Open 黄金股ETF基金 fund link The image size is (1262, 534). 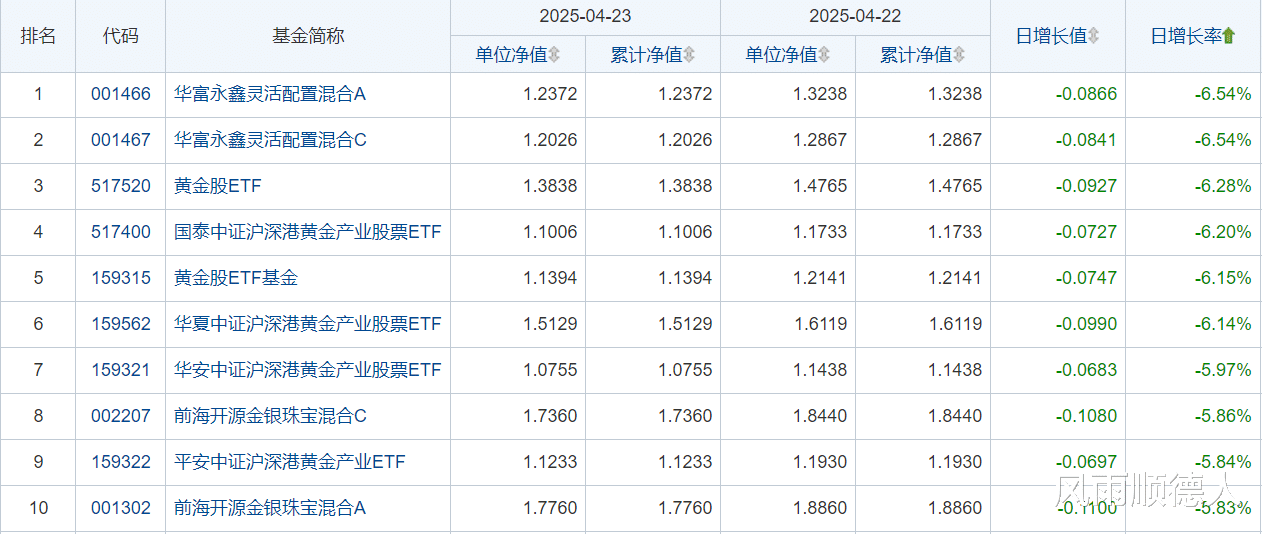click(x=236, y=278)
